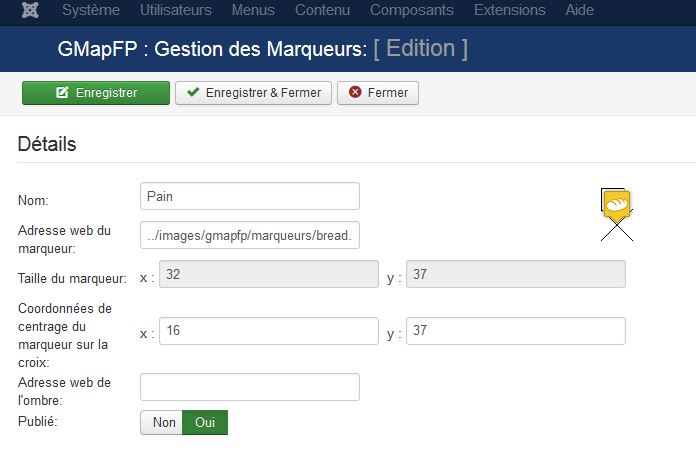Image resolution: width=696 pixels, height=460 pixels.
Task: Click the green checkmark icon
Action: [x=193, y=92]
